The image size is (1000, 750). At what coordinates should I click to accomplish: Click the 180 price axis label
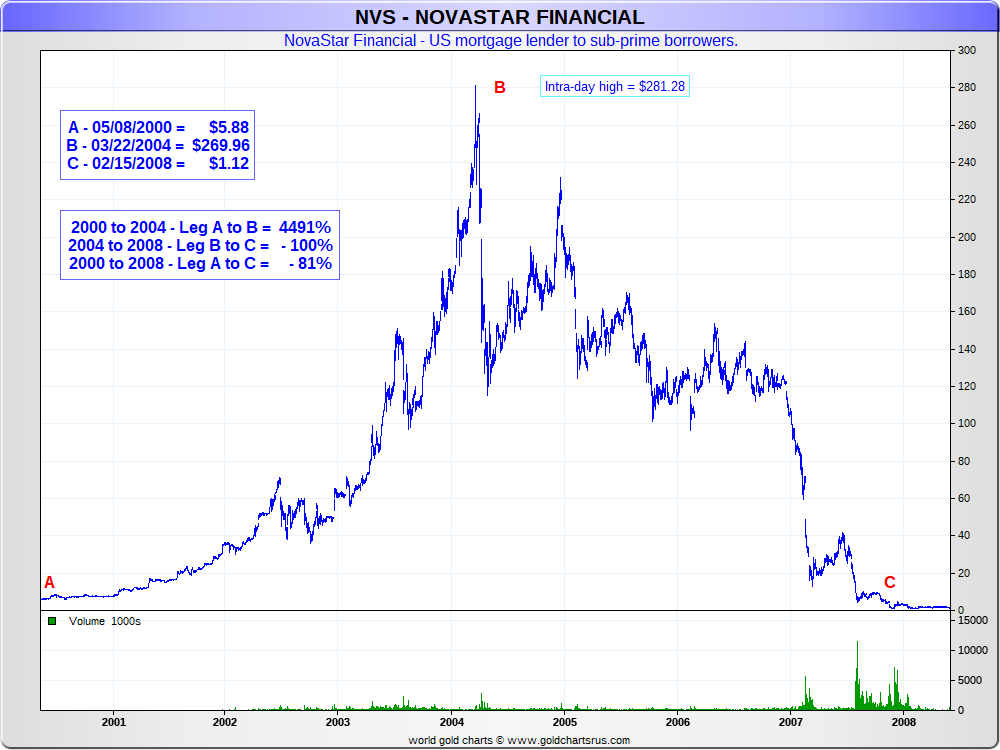click(x=967, y=274)
